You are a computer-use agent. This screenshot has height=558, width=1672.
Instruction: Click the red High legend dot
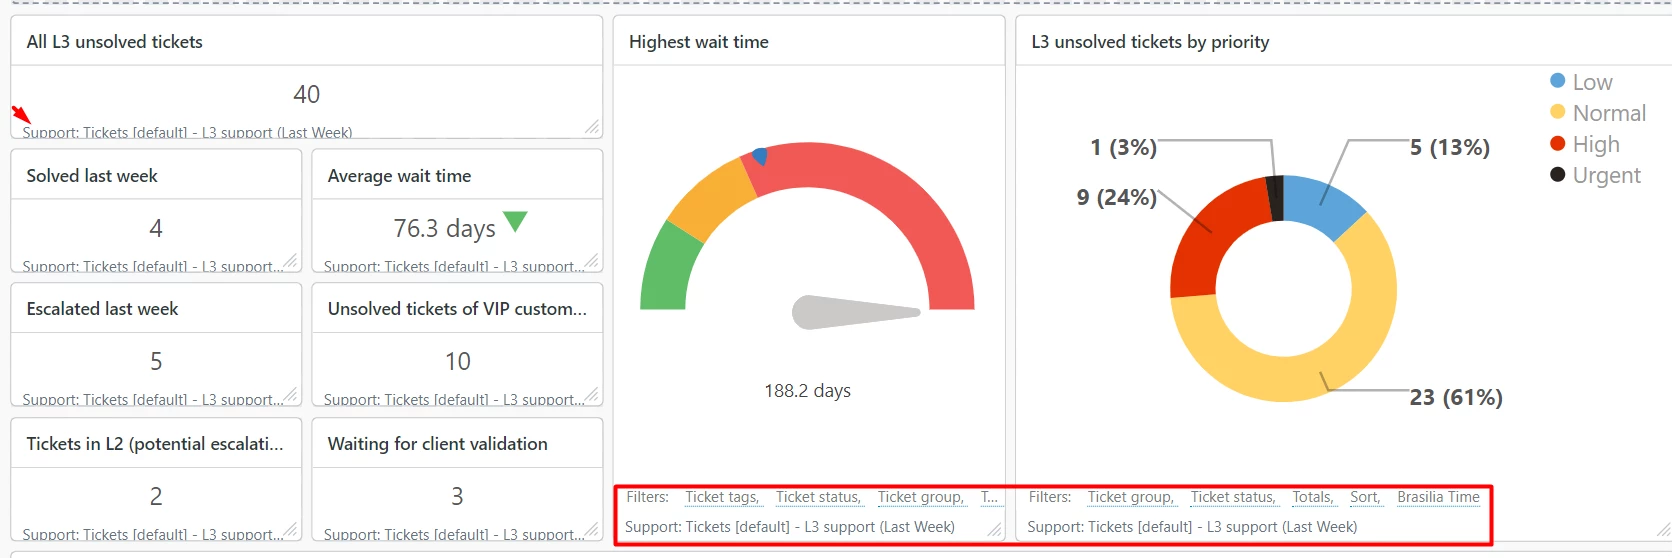click(x=1557, y=143)
